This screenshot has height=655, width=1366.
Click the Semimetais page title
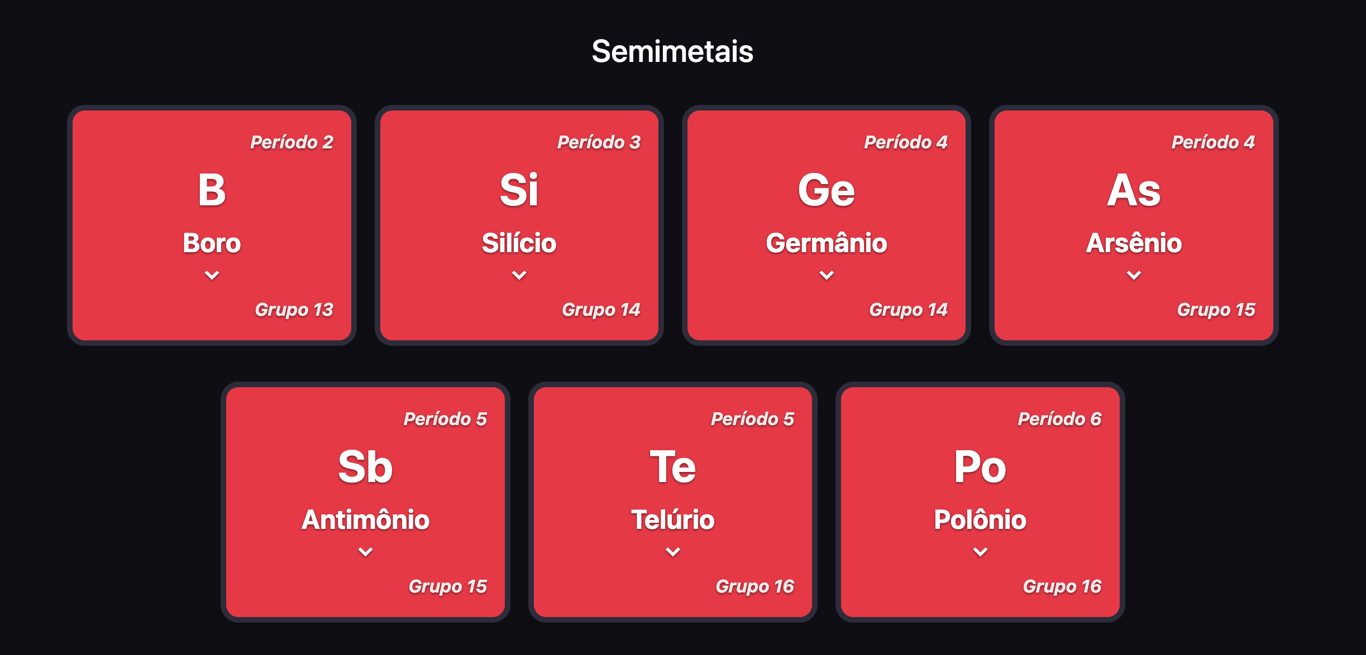pos(672,51)
